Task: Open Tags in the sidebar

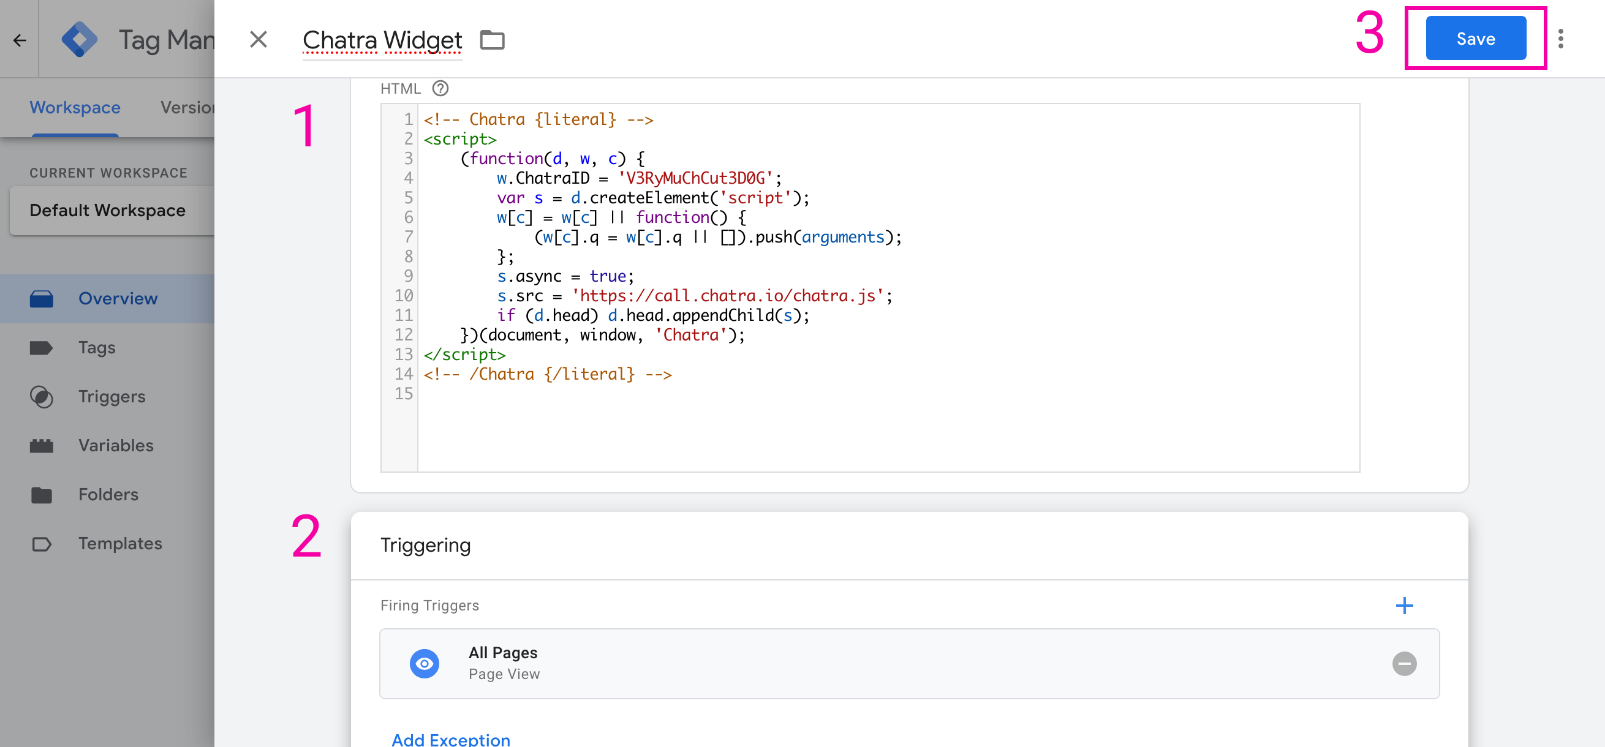Action: [97, 347]
